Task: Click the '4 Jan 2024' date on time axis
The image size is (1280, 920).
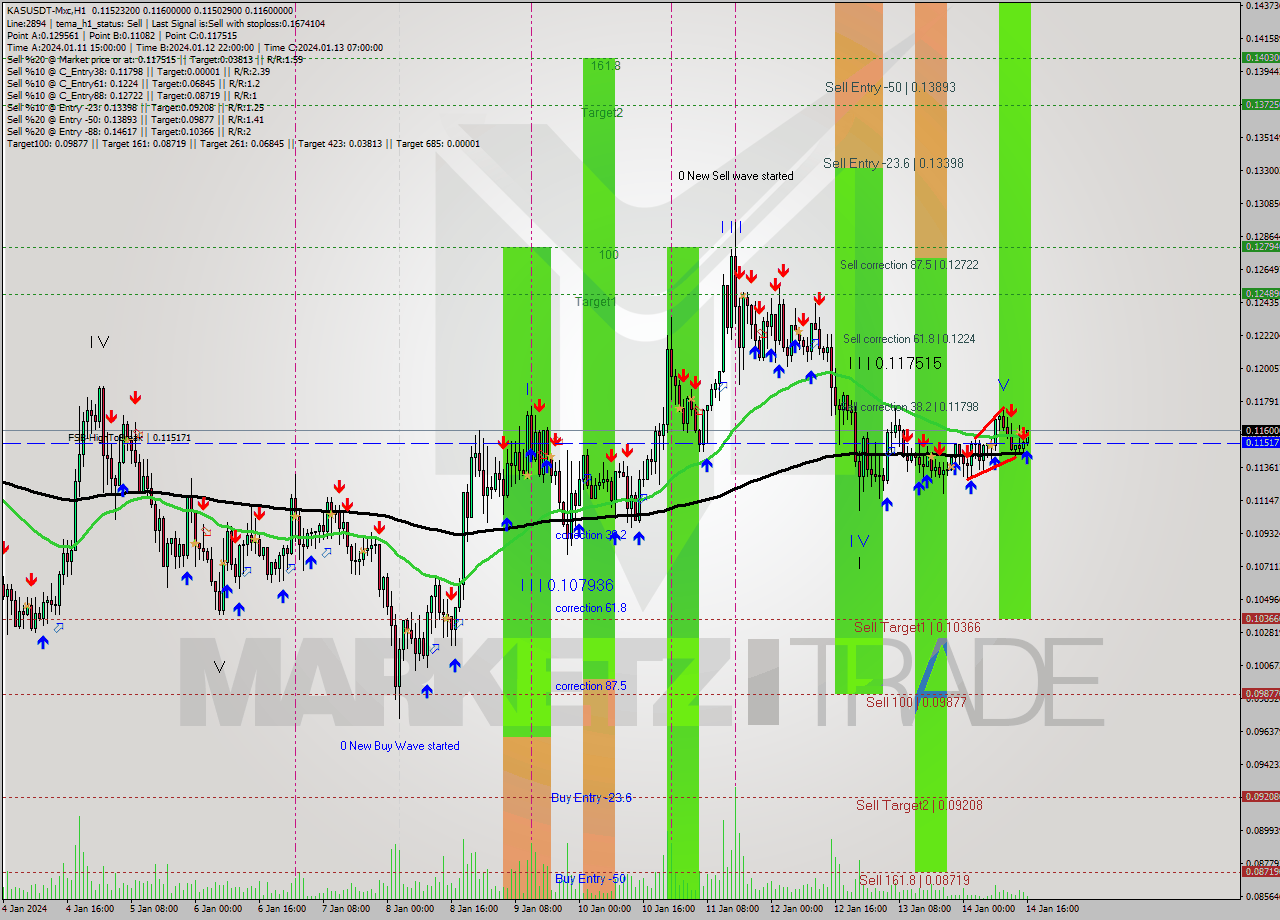Action: (24, 909)
